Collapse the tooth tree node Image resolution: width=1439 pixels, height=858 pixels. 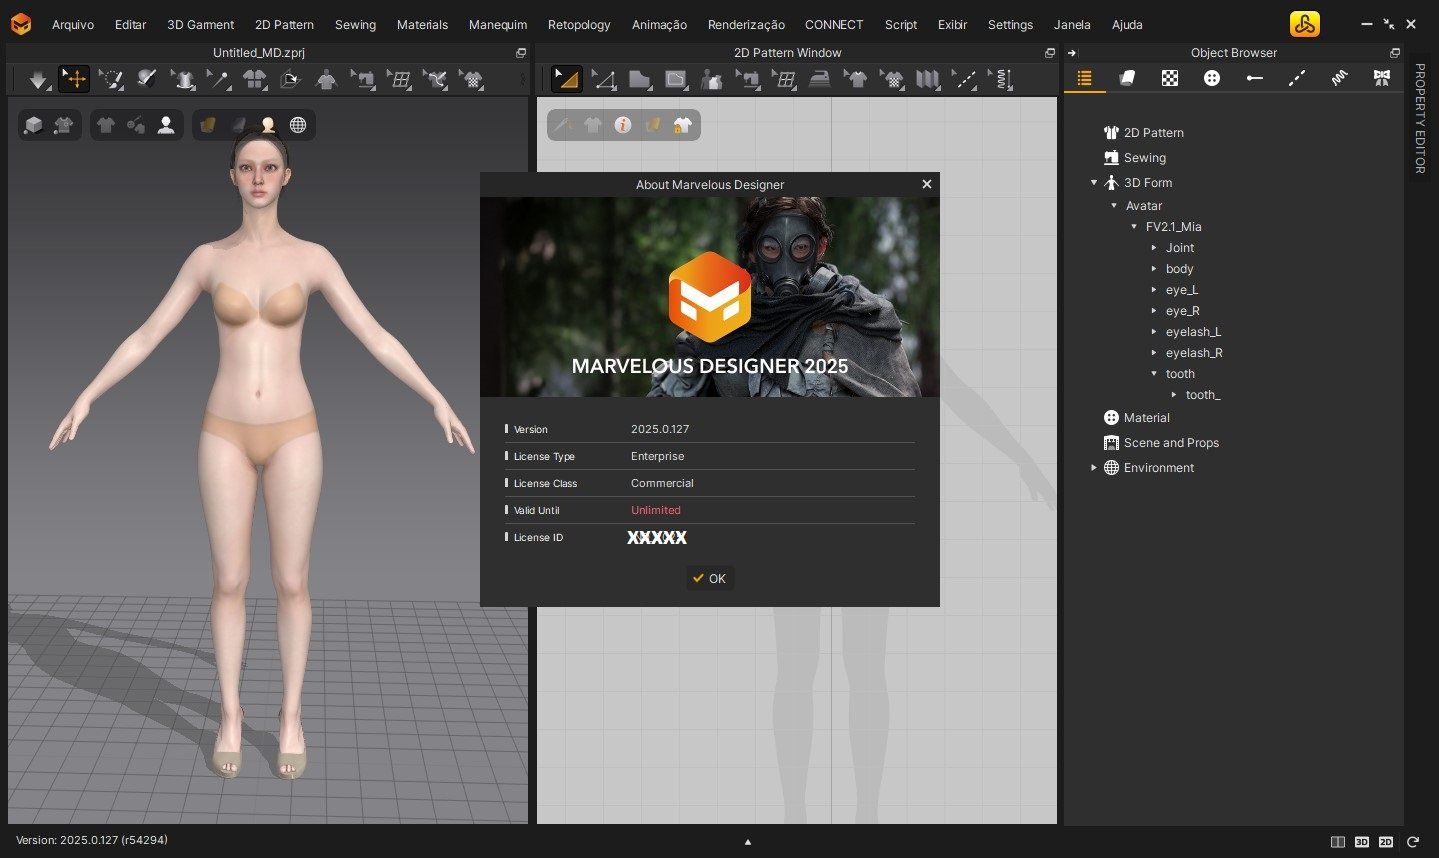1154,374
